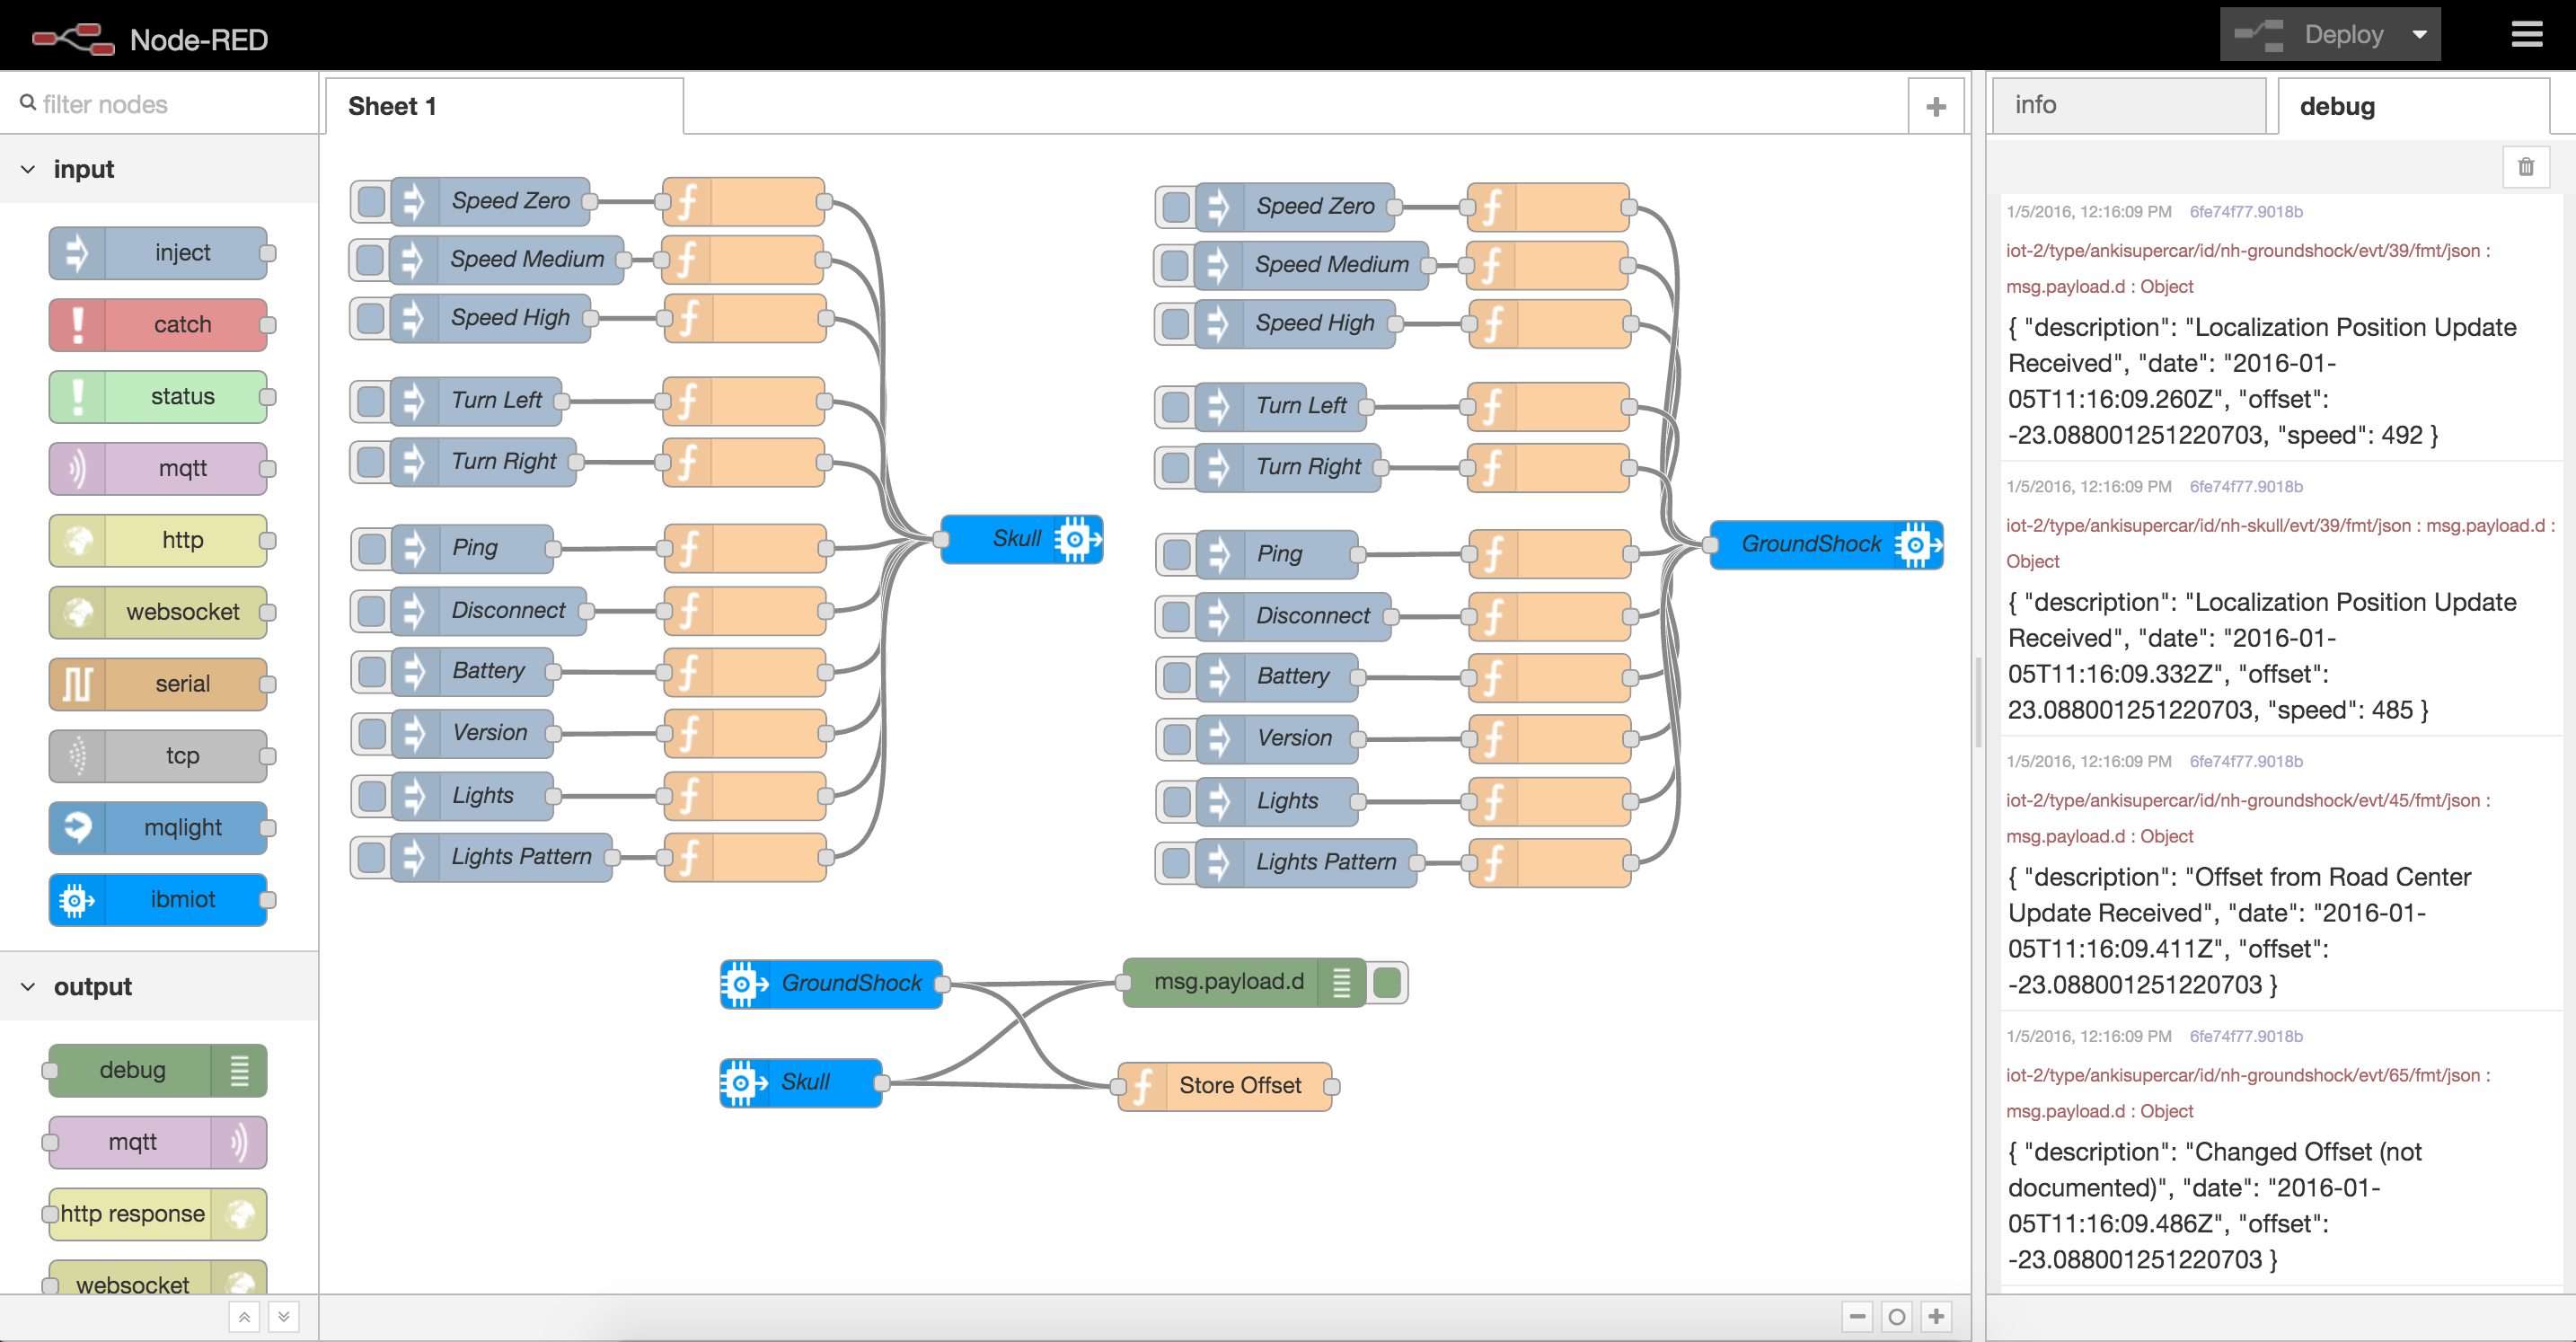Select the Sheet 1 tab
The height and width of the screenshot is (1342, 2576).
tap(392, 105)
